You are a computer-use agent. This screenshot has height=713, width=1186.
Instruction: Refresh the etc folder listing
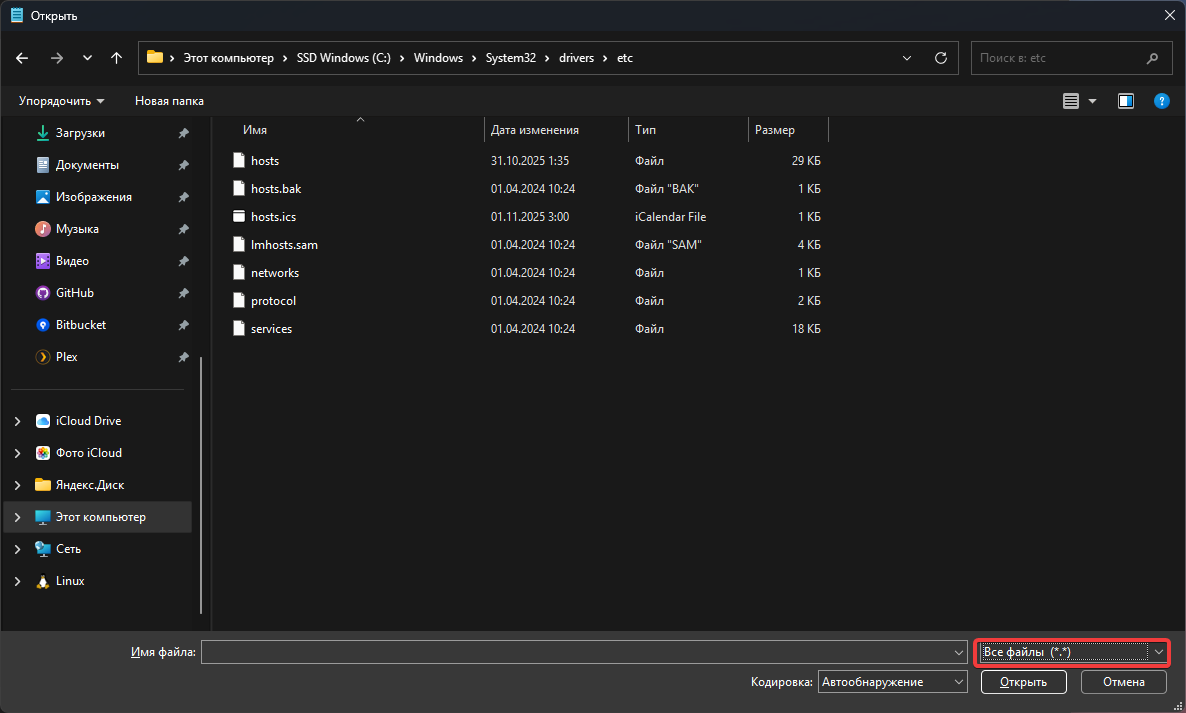[x=940, y=58]
